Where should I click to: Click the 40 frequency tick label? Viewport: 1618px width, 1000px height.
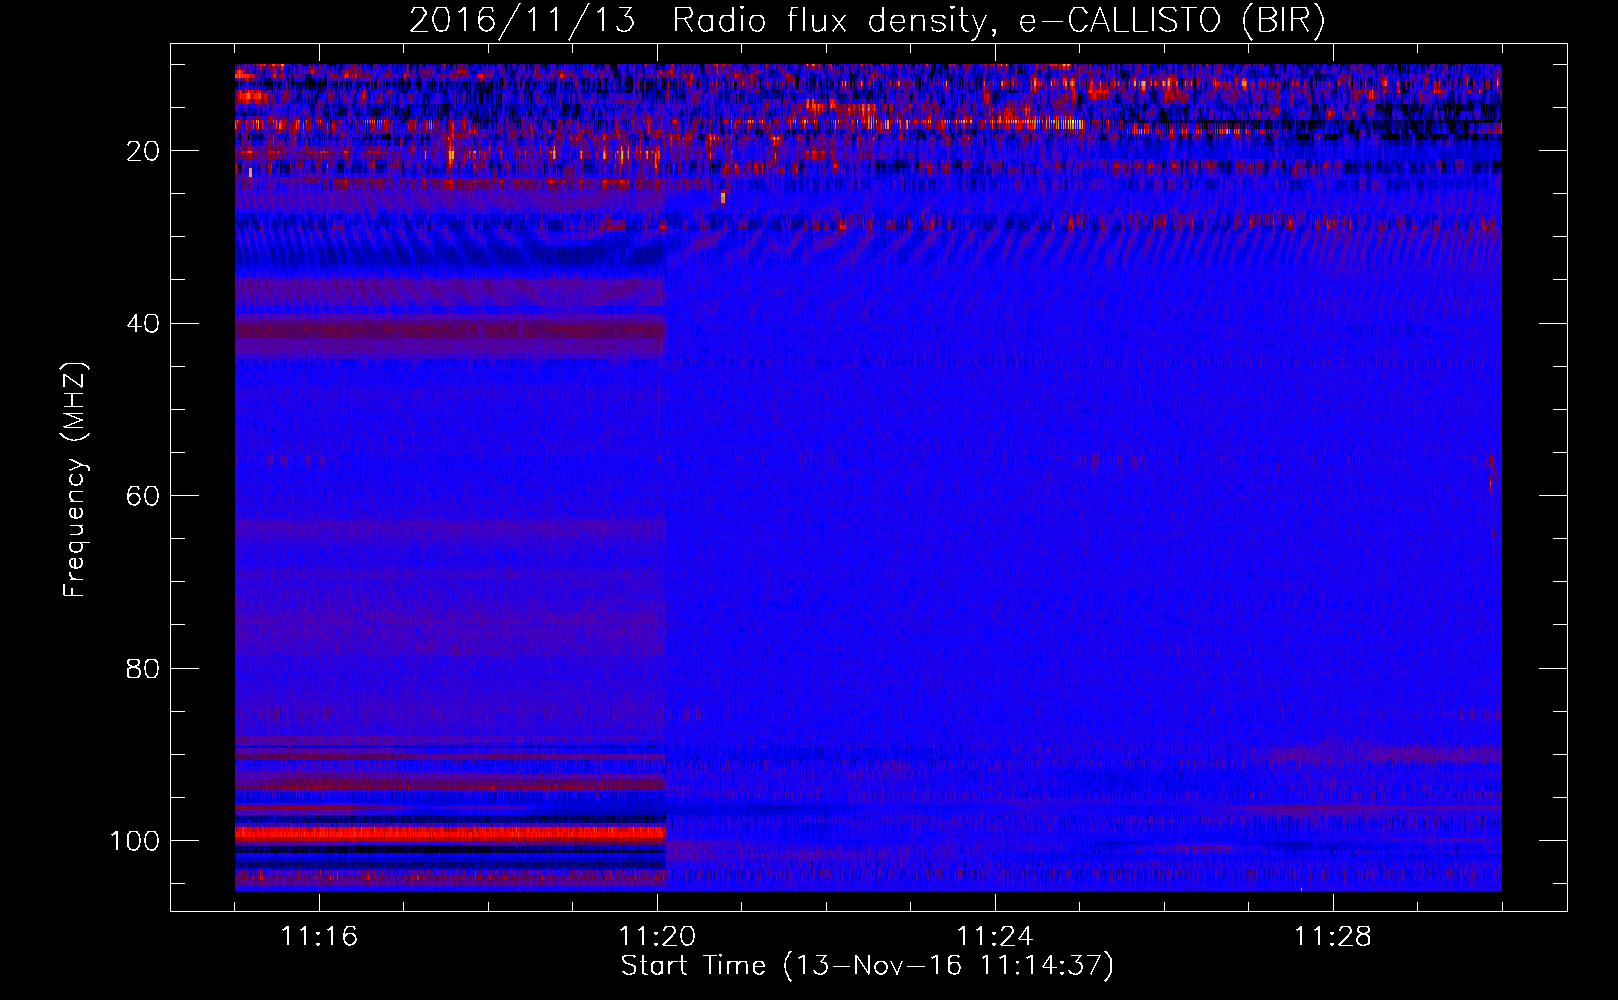[x=144, y=324]
